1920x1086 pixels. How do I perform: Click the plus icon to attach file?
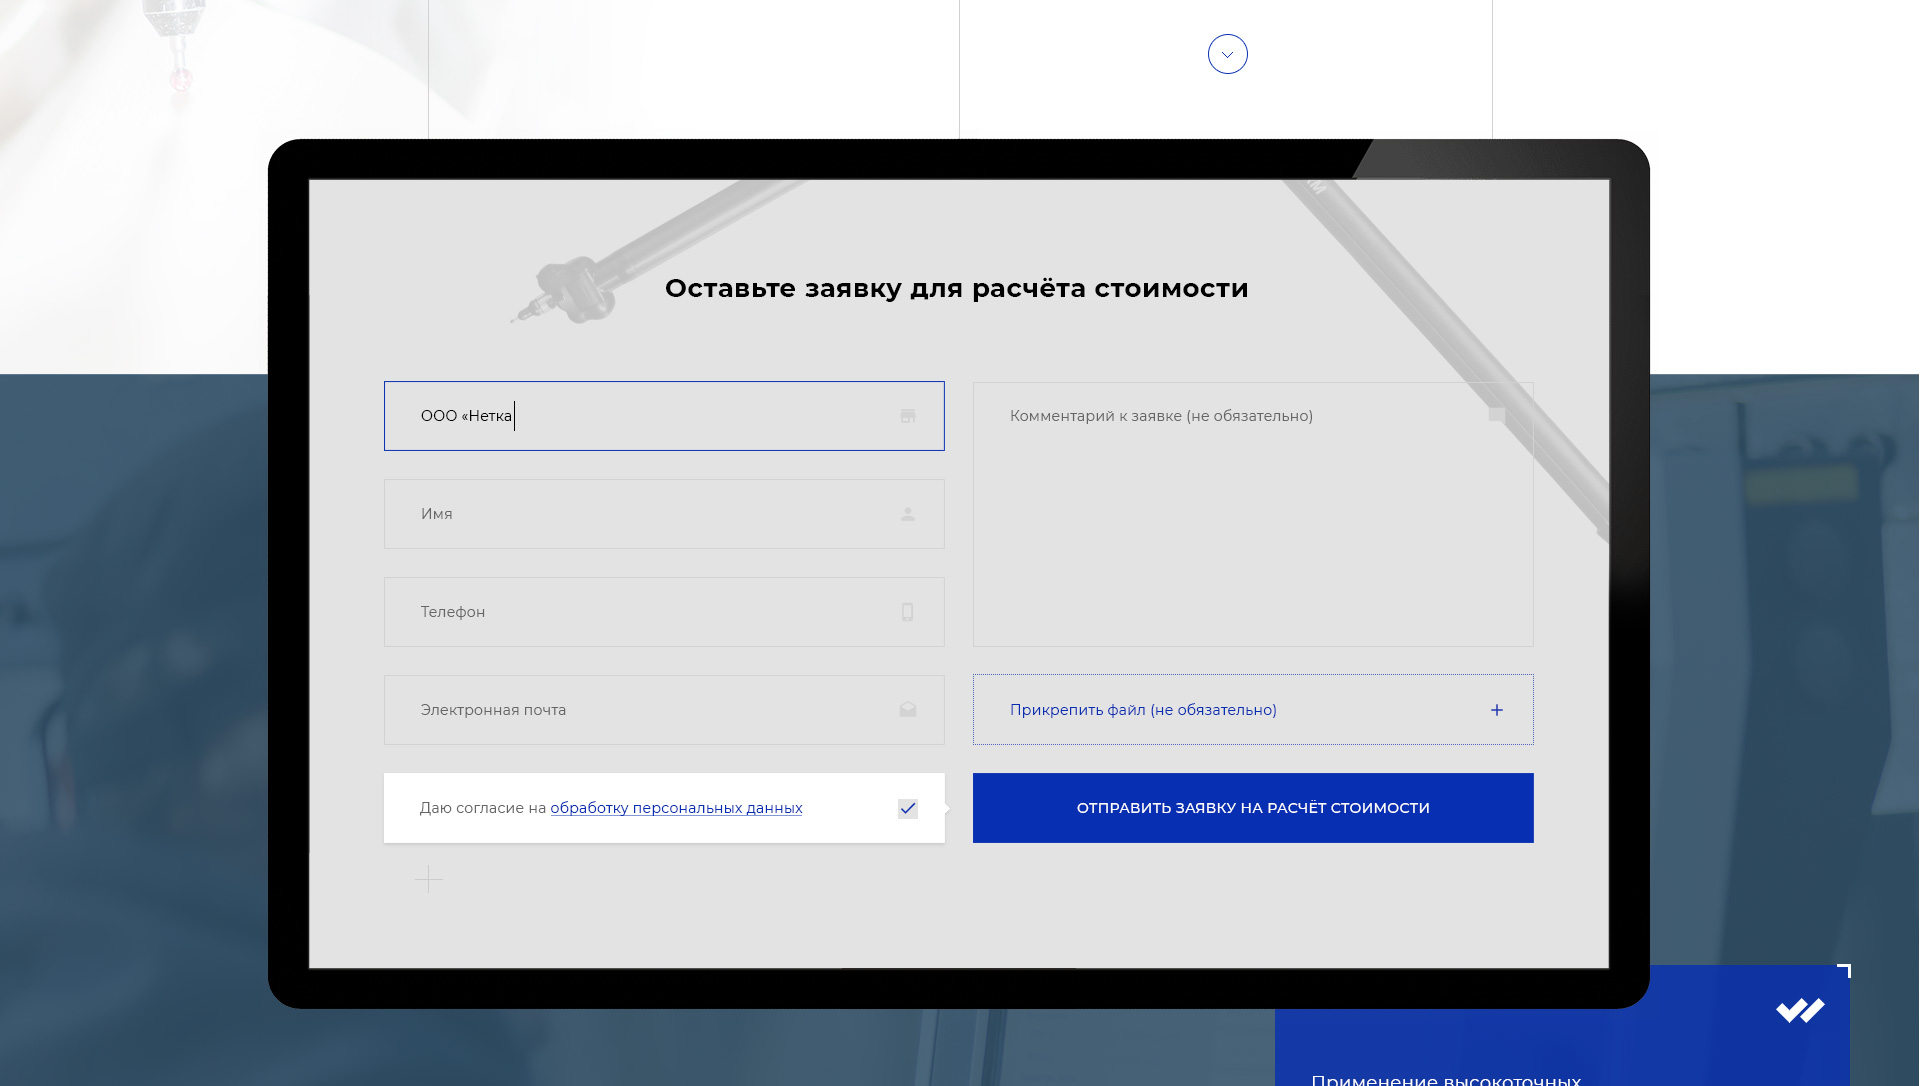pyautogui.click(x=1496, y=710)
